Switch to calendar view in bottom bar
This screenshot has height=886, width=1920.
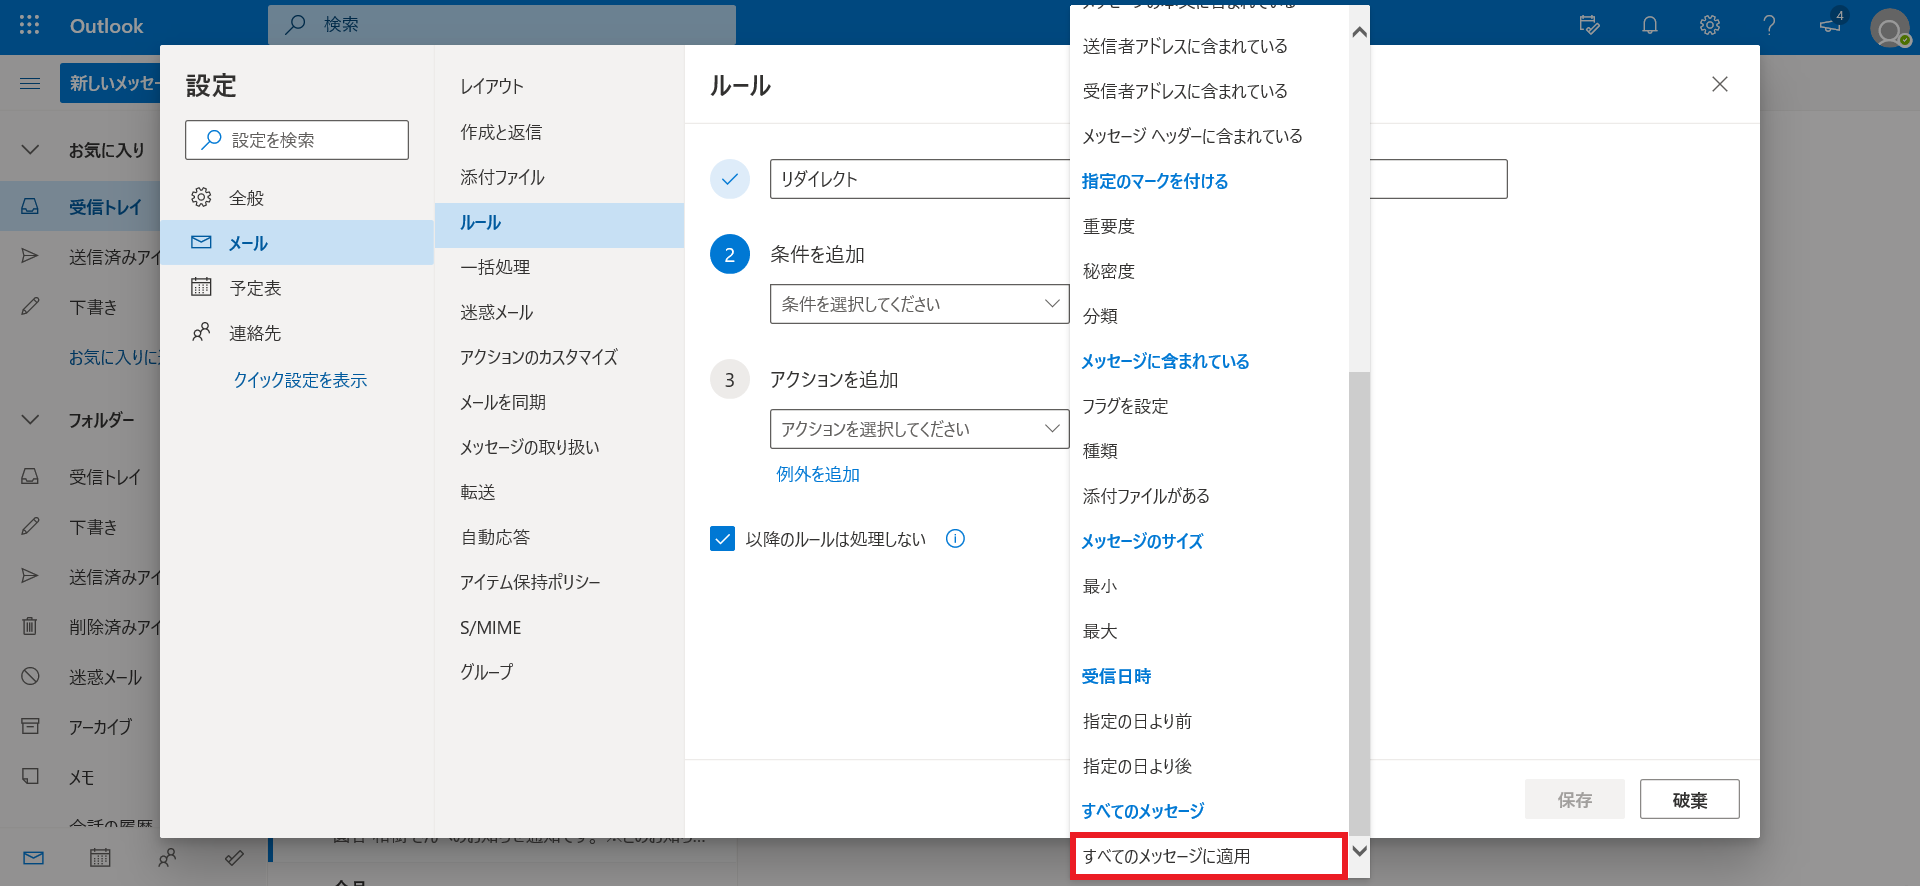tap(100, 858)
